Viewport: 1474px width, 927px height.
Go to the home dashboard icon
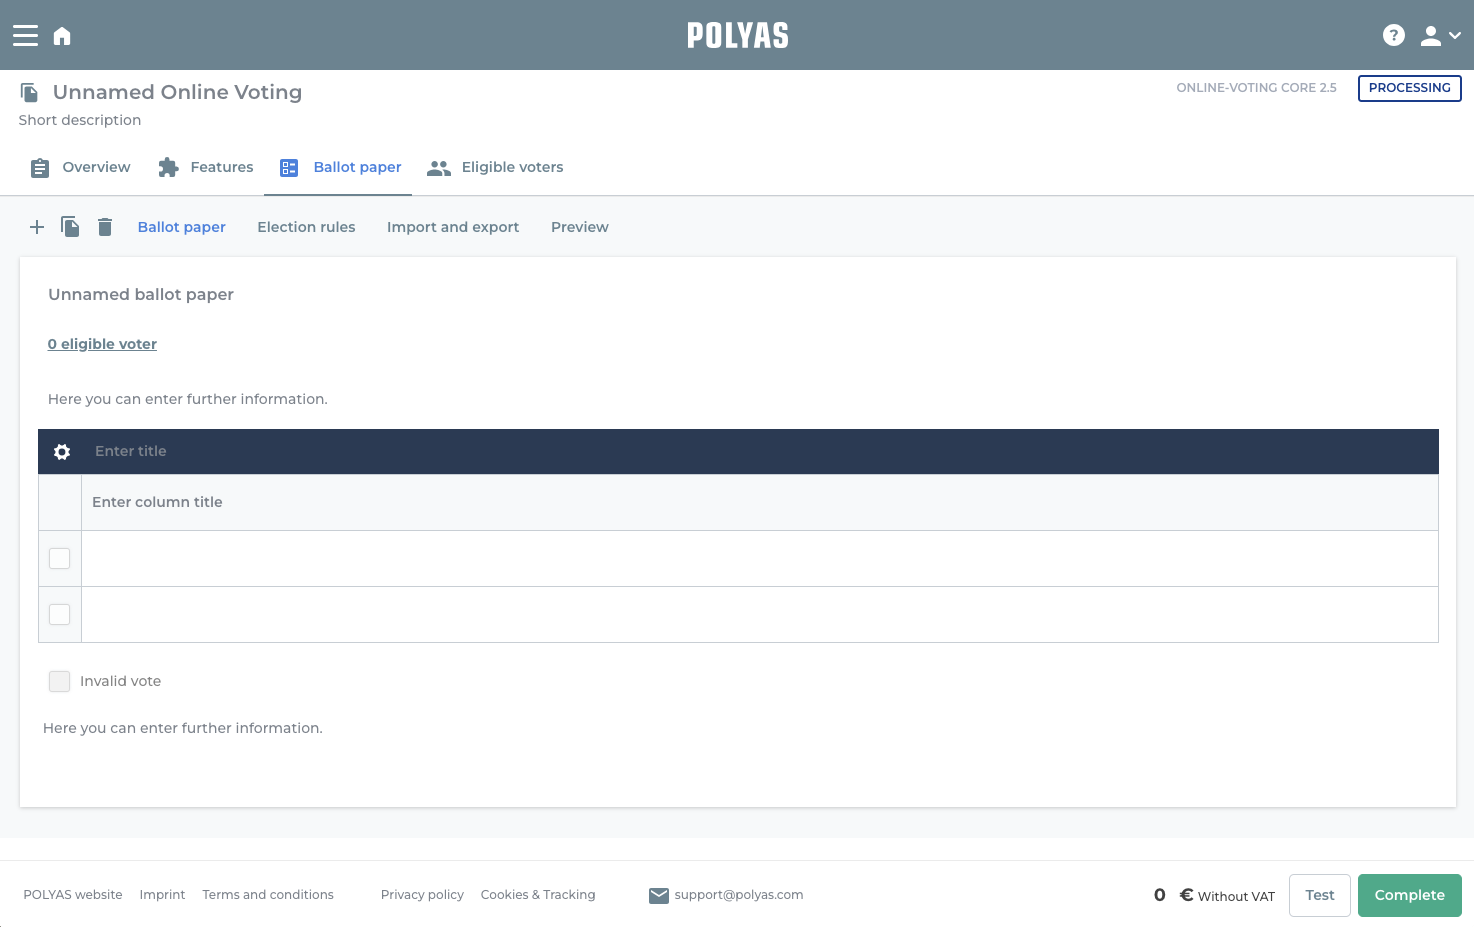62,36
